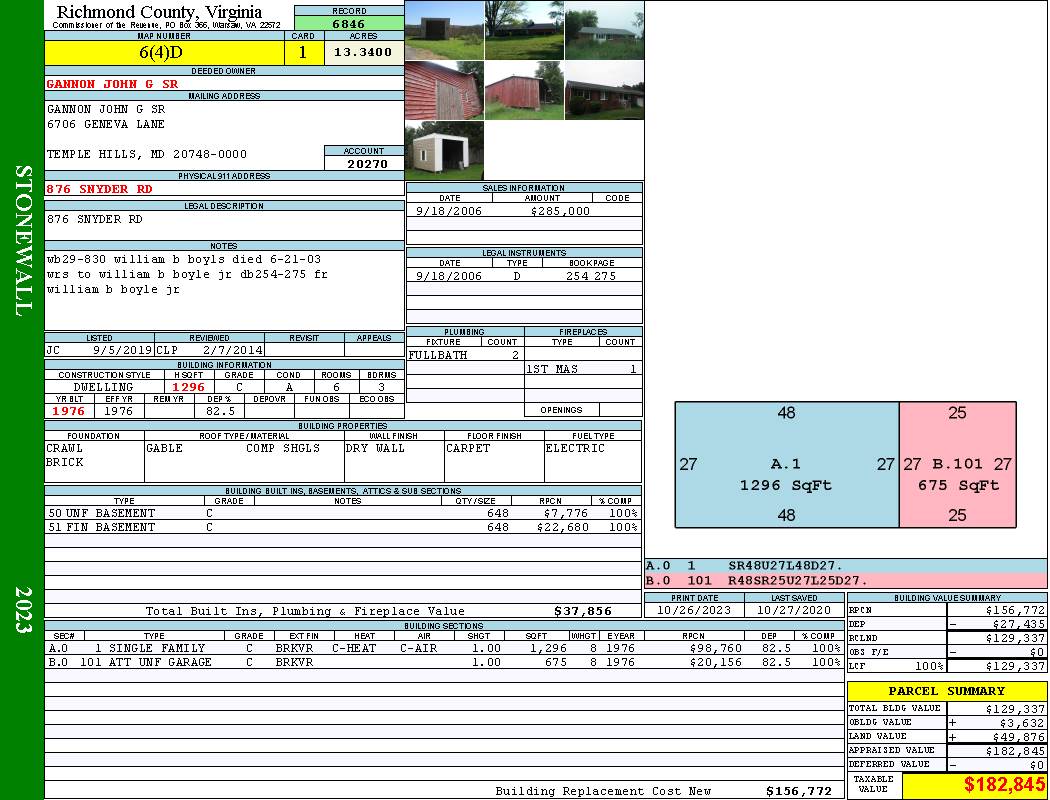Open the red siding barn close-up photo

click(x=445, y=90)
